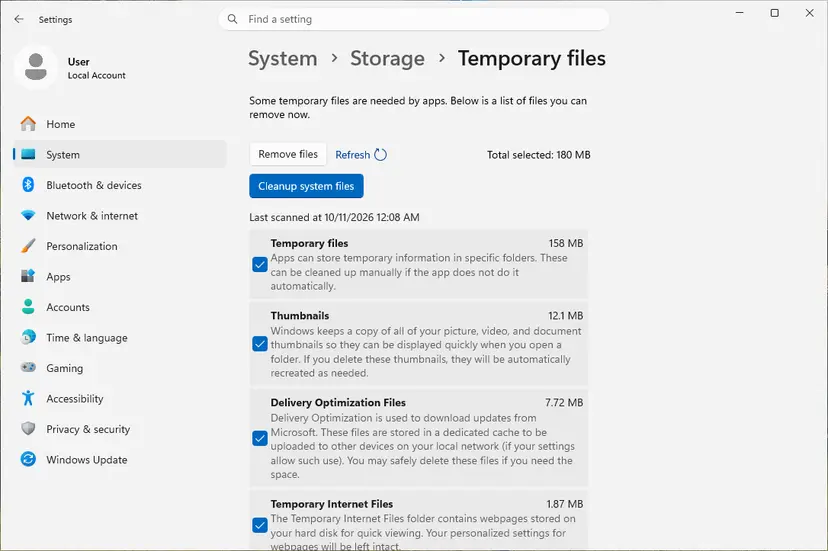
Task: Maximize the Settings window
Action: [775, 13]
